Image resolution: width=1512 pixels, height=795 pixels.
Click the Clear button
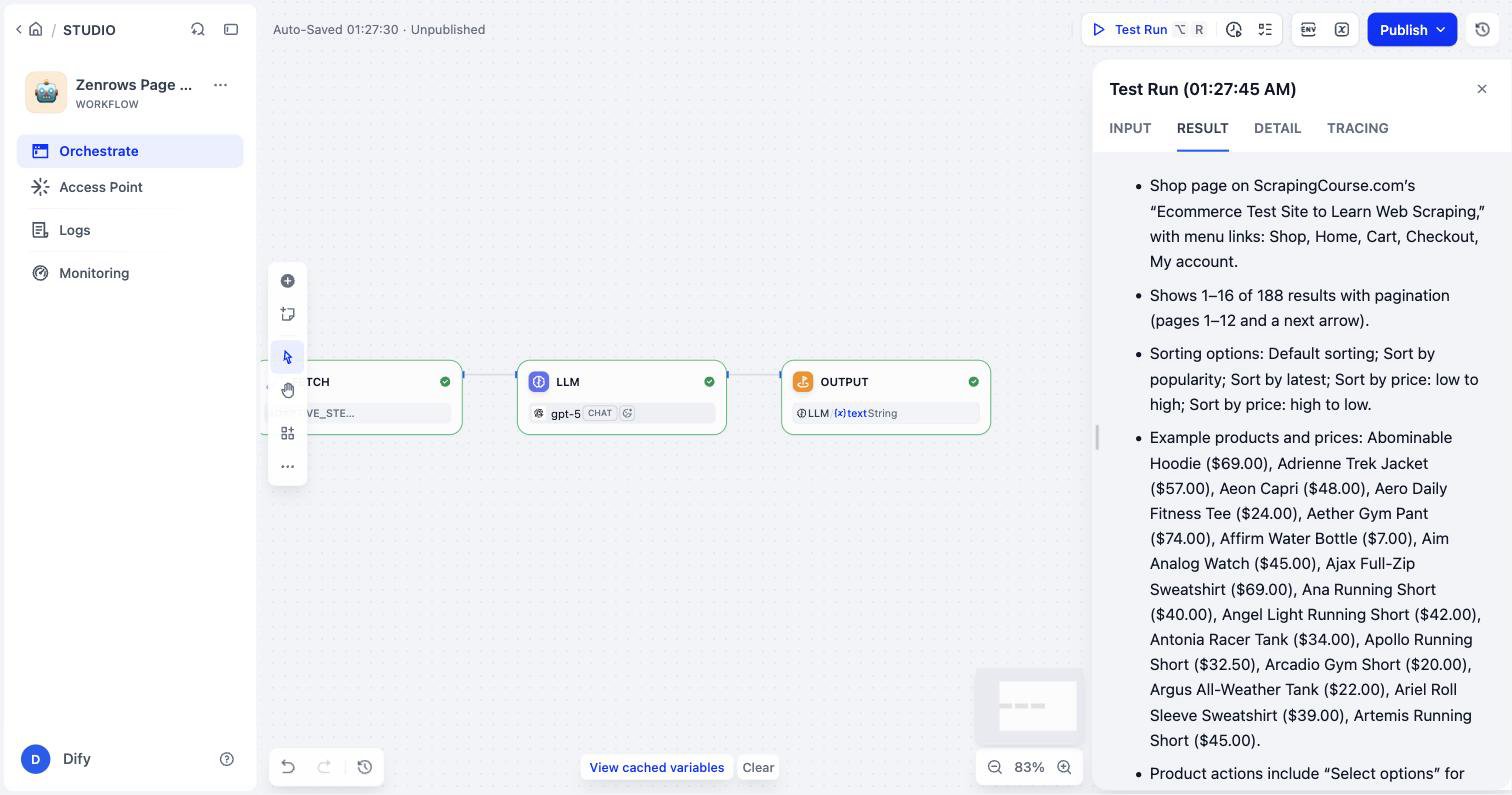click(758, 767)
